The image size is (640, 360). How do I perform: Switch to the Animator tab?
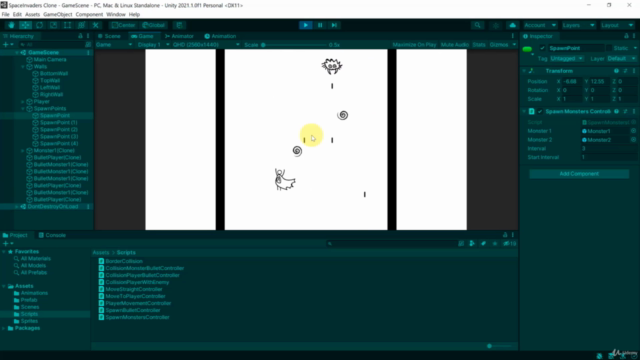click(x=179, y=36)
